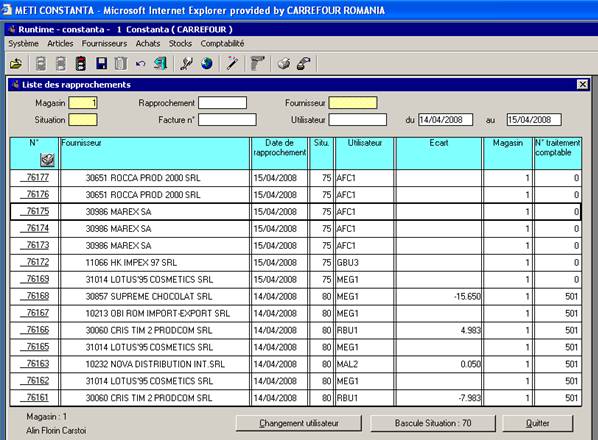Click the Ecart value 4.983

click(439, 330)
